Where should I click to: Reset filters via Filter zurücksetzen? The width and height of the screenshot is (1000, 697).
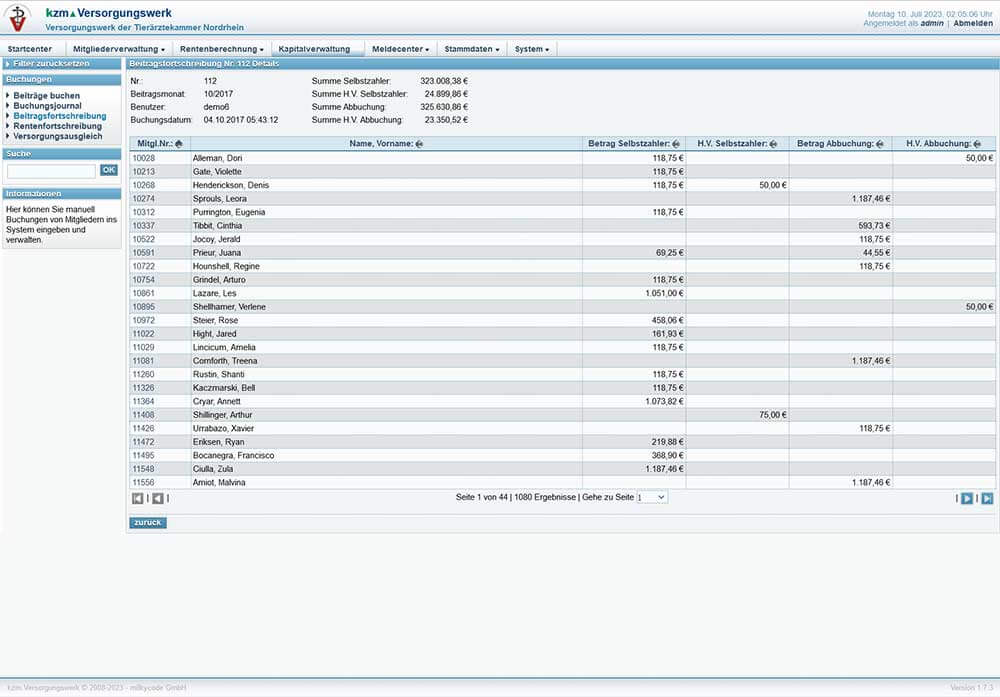tap(51, 64)
